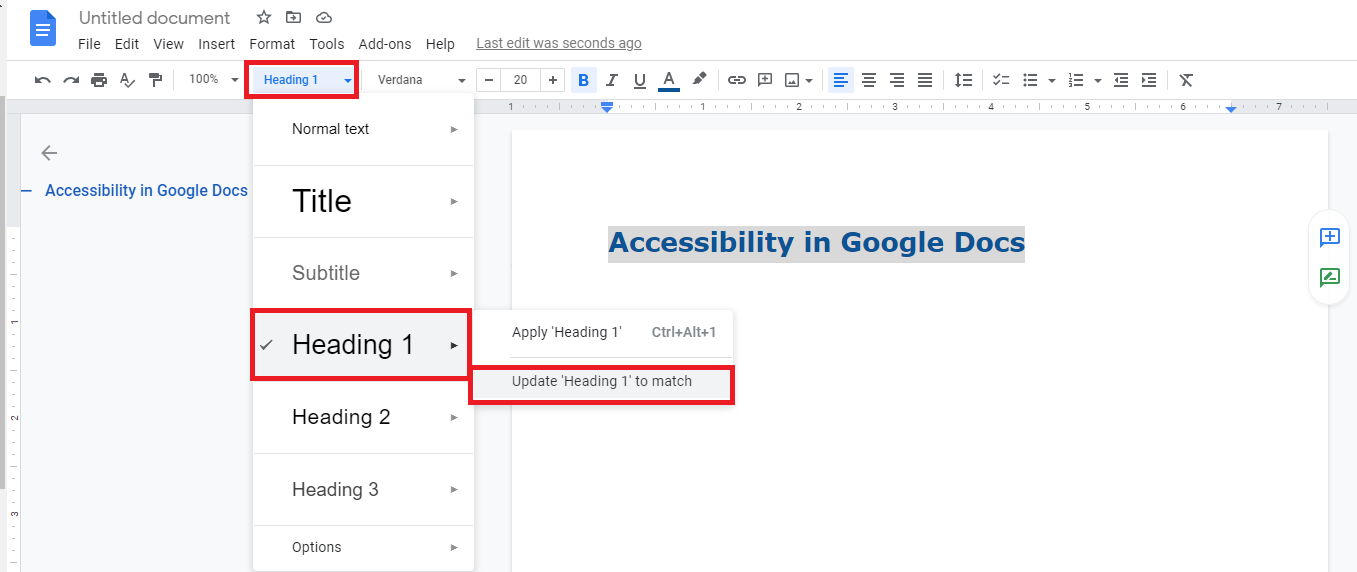Screen dimensions: 1357x572
Task: Open outline link Accessibility in Google Docs
Action: point(146,190)
